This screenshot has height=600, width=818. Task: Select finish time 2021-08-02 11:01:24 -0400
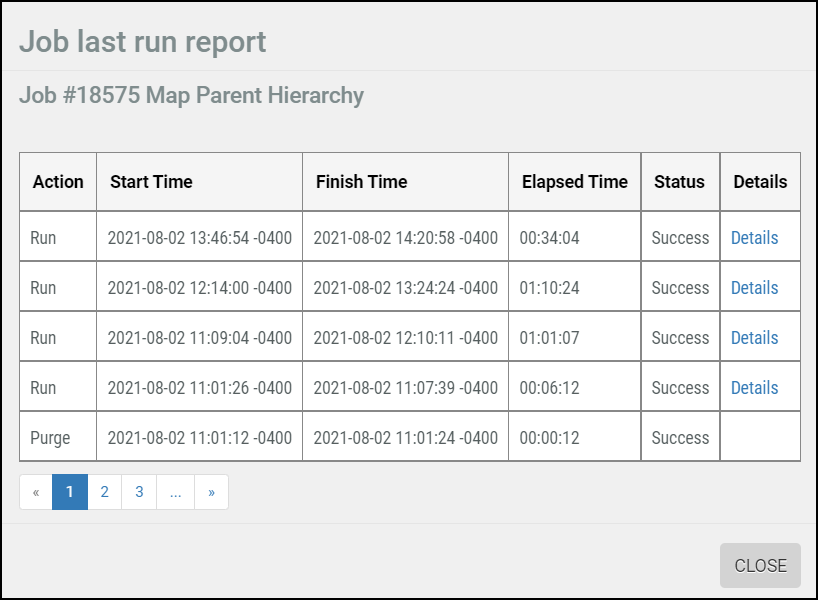coord(405,438)
